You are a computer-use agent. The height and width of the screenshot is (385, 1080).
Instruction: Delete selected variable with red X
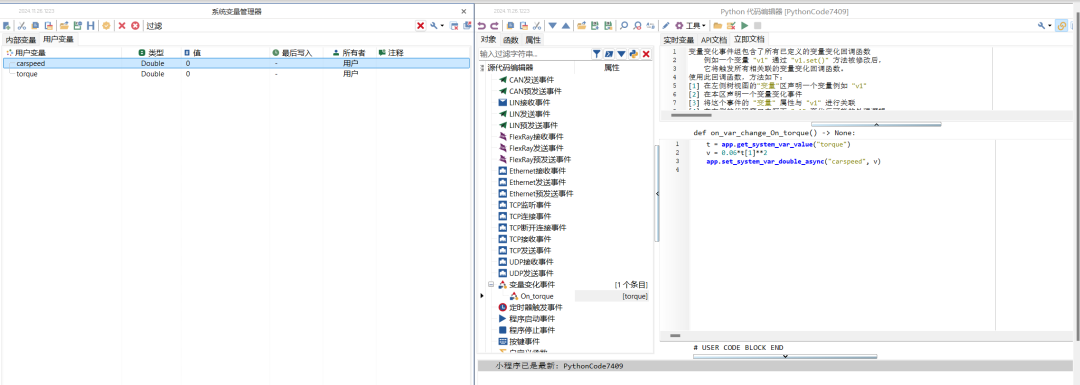point(122,25)
